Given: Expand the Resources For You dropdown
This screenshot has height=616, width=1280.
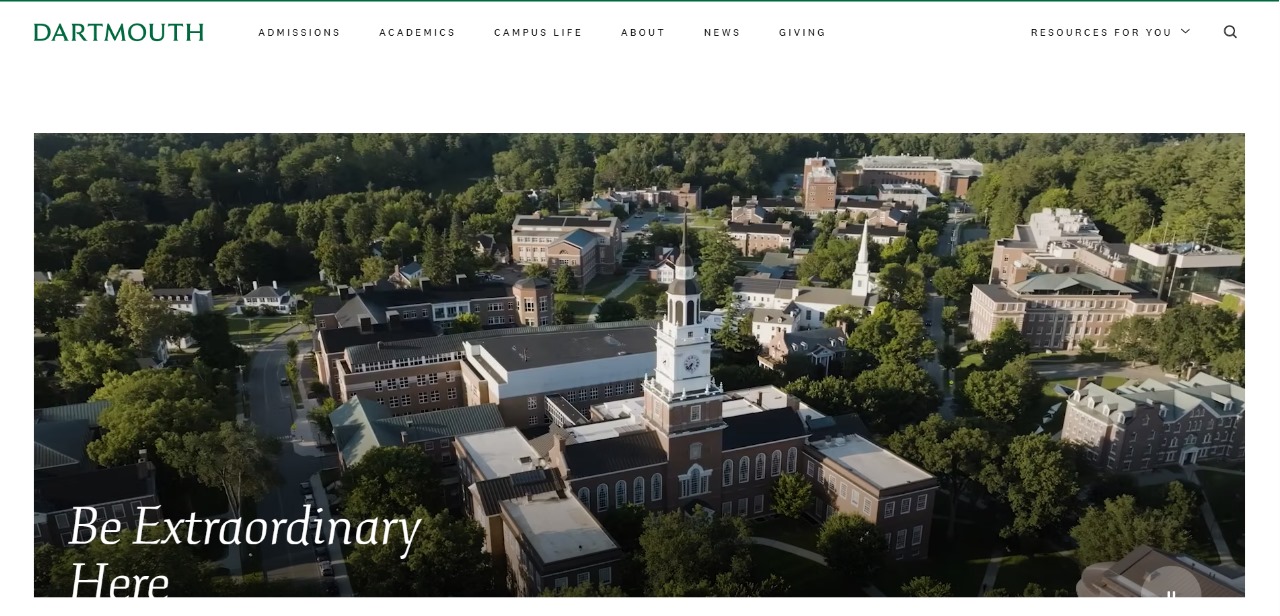Looking at the screenshot, I should (x=1110, y=32).
